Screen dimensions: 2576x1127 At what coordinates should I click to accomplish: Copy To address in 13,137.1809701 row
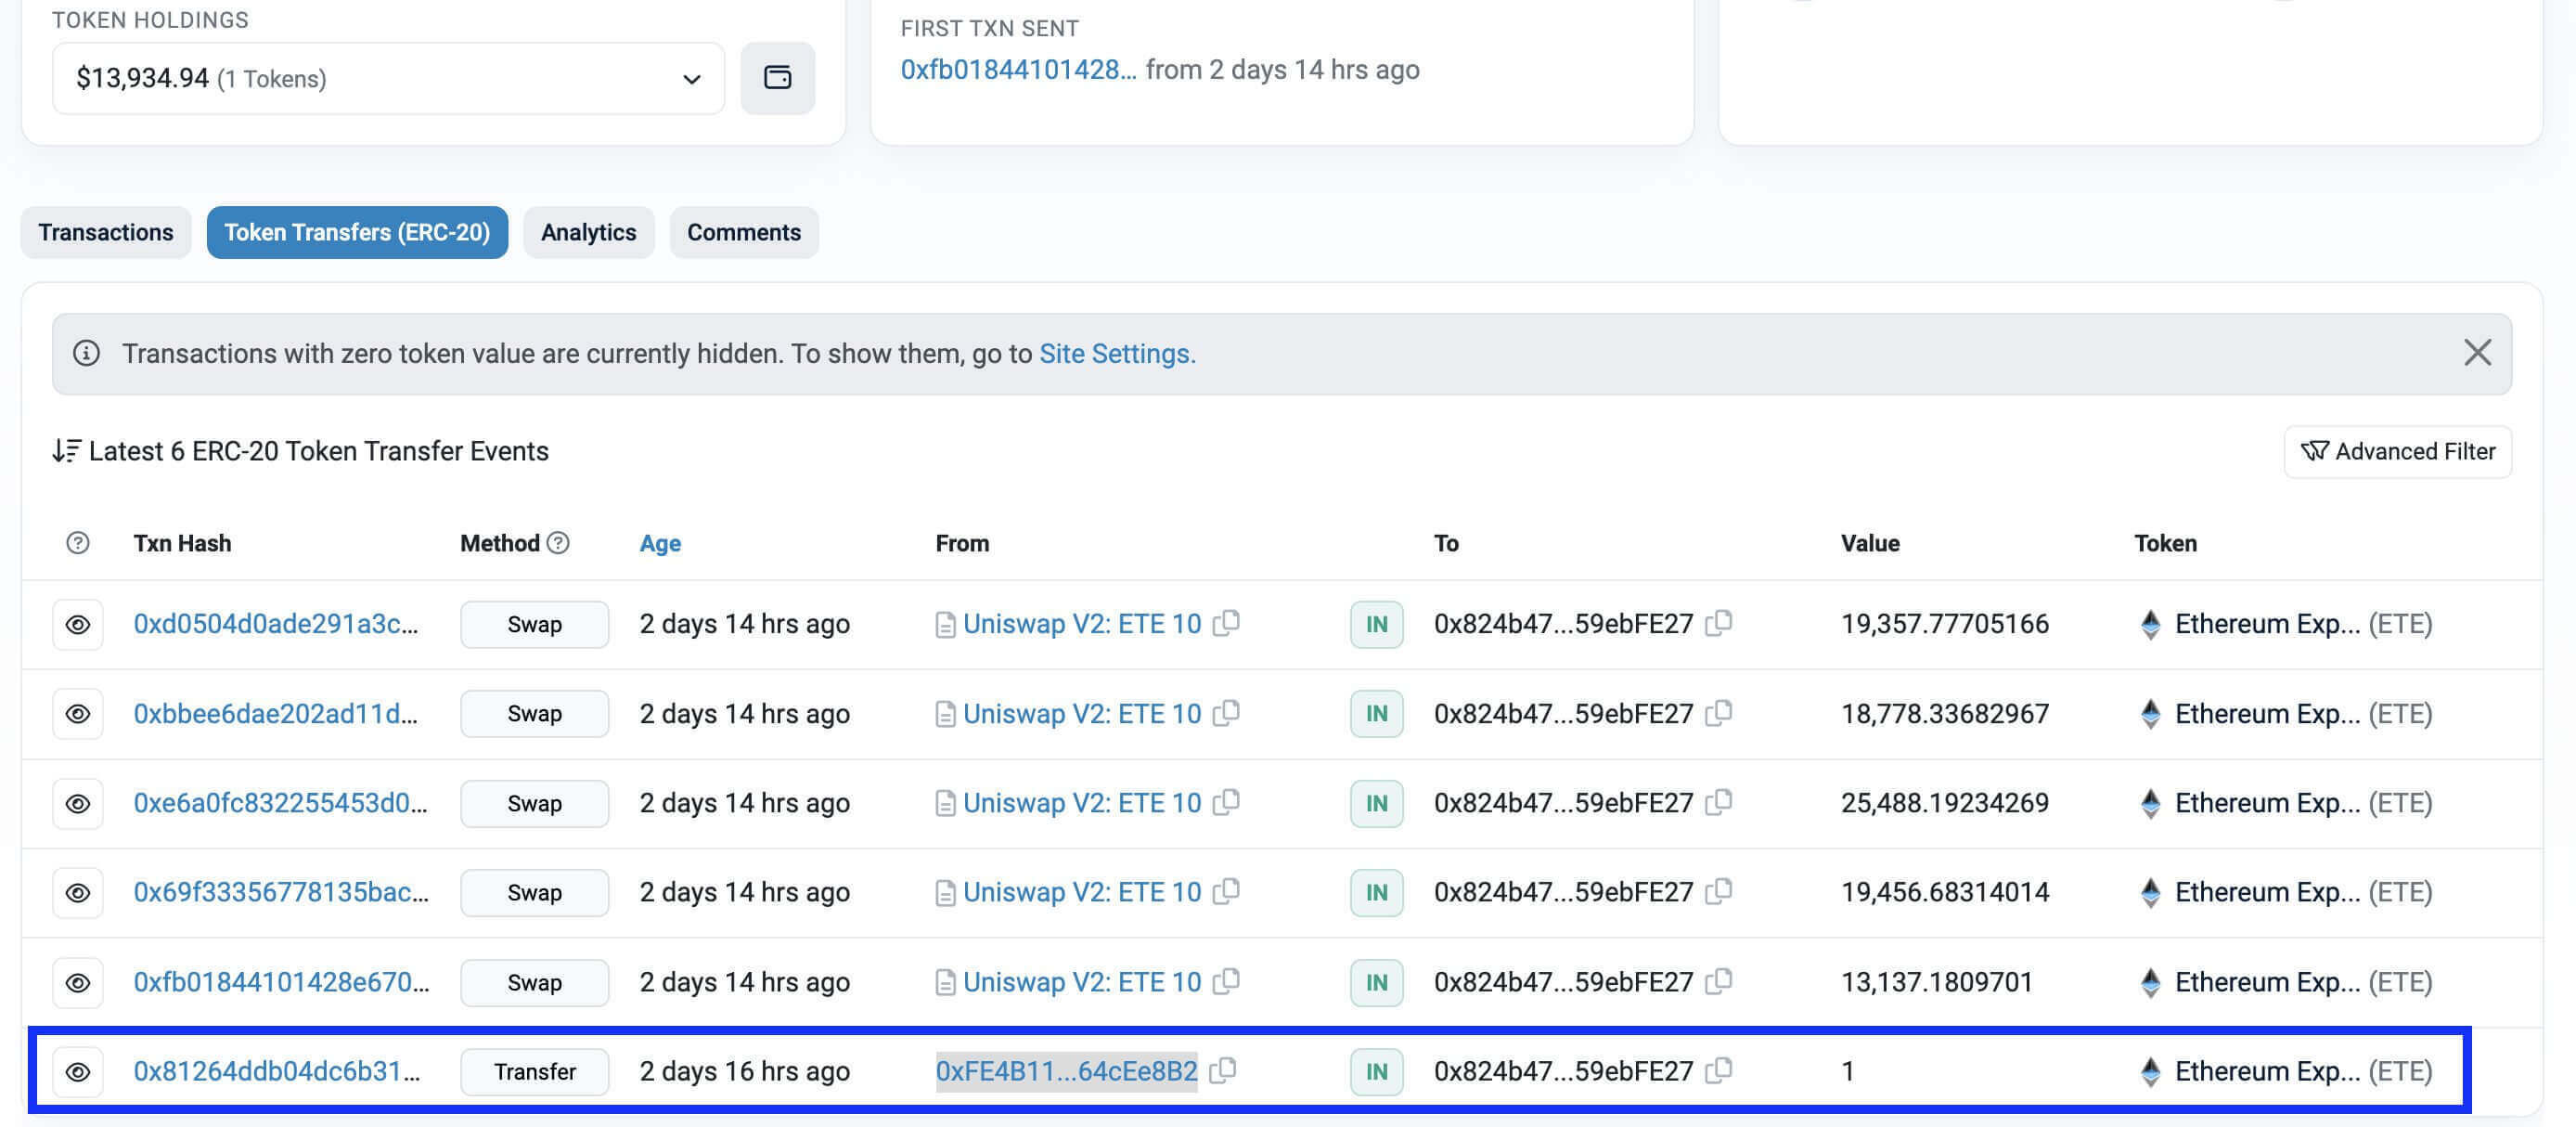click(x=1718, y=981)
